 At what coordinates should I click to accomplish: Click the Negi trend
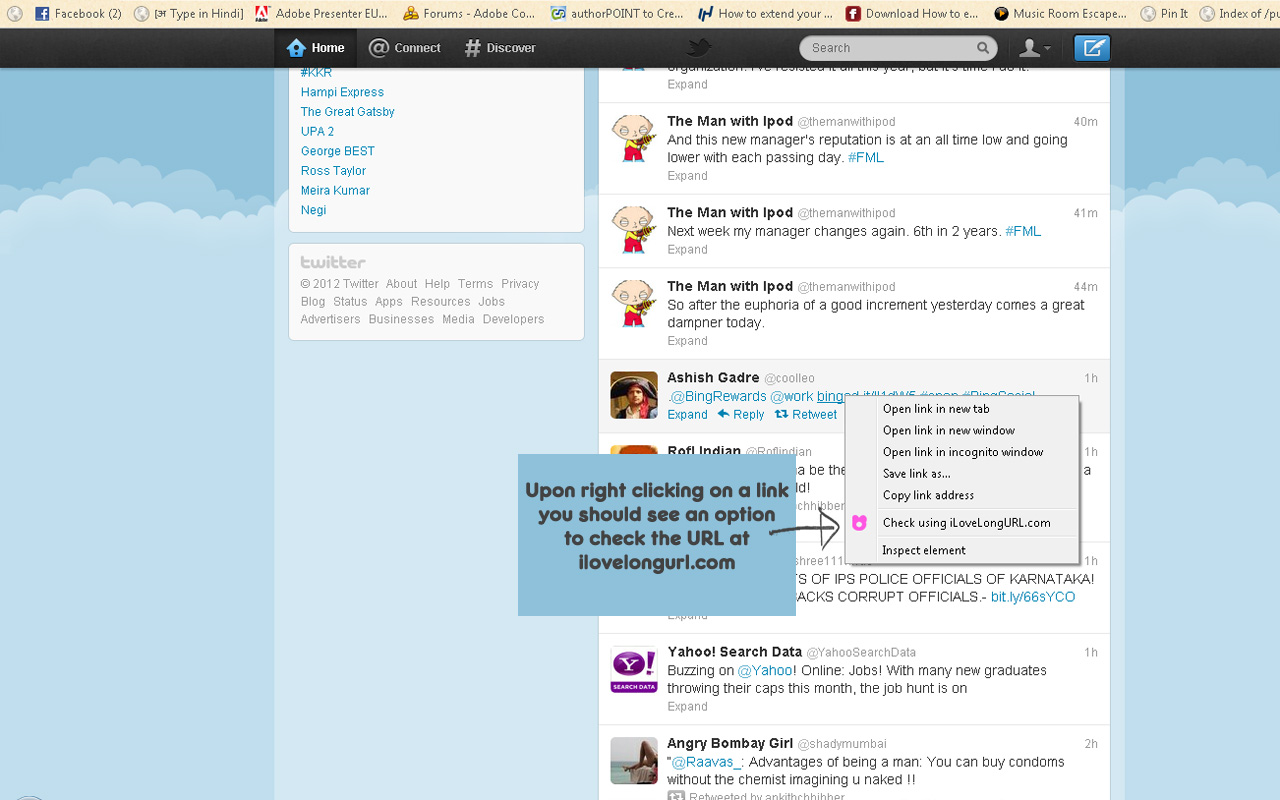click(x=313, y=210)
